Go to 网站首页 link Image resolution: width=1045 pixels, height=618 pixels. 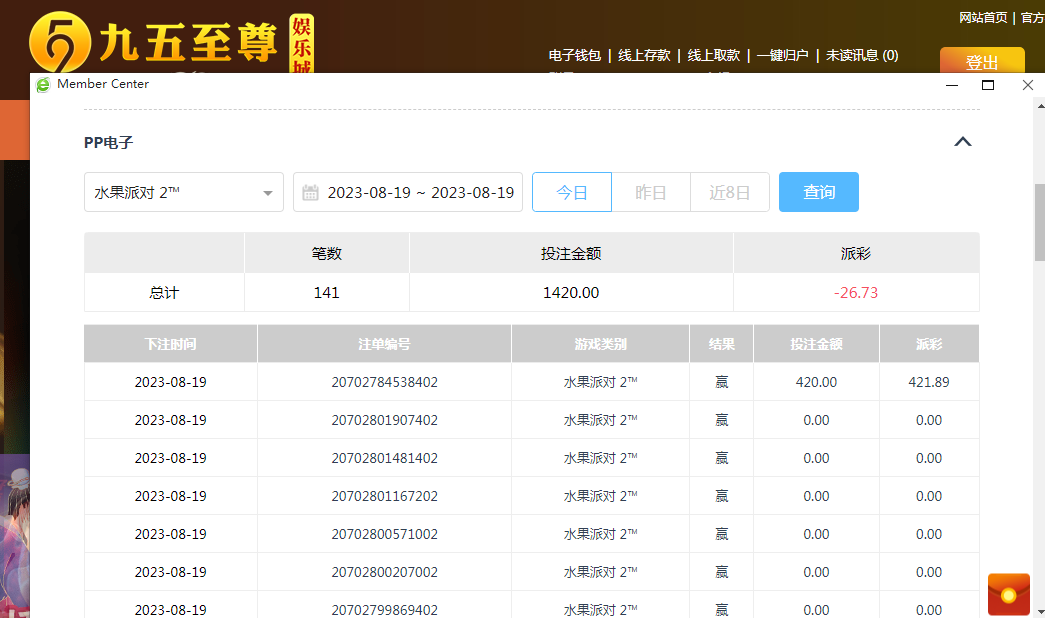(x=983, y=18)
